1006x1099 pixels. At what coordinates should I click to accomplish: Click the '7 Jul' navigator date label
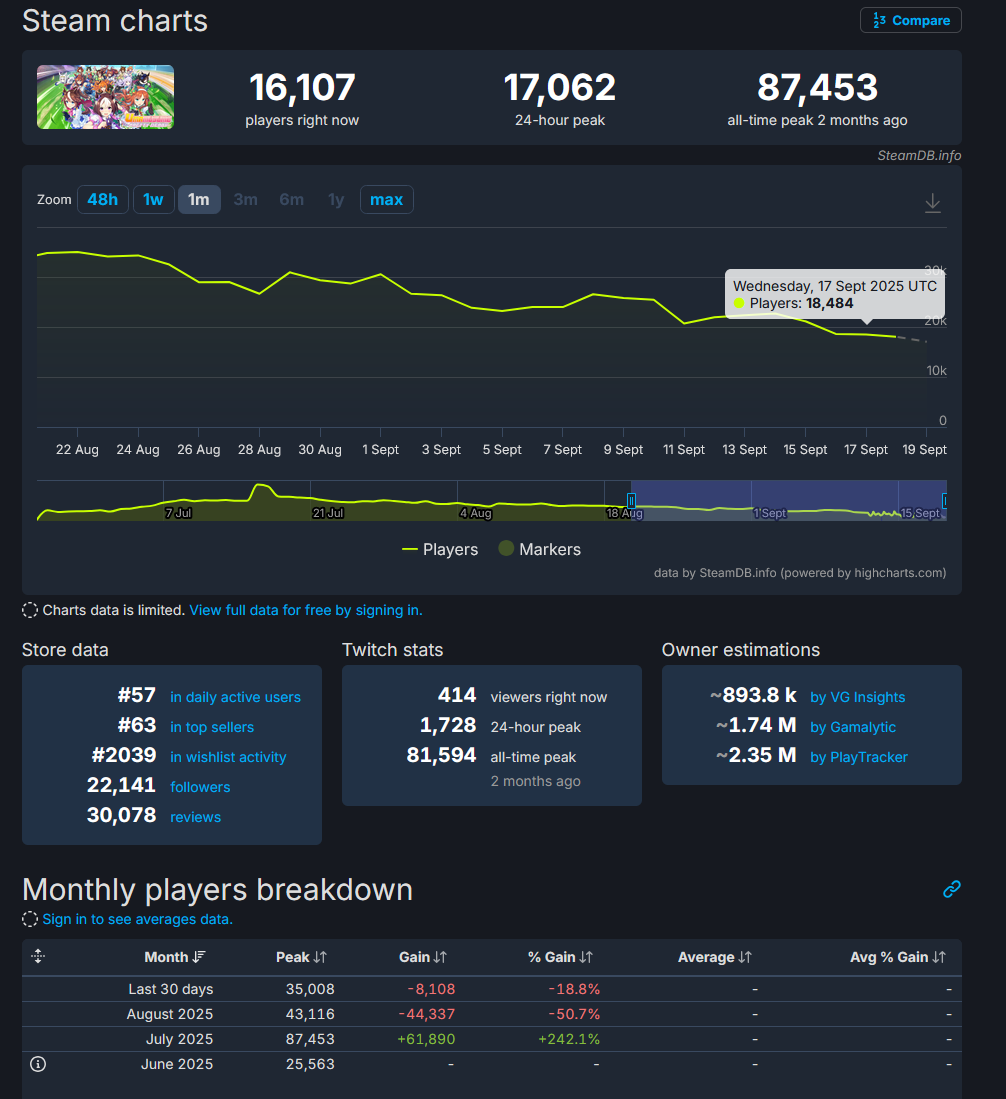coord(178,513)
